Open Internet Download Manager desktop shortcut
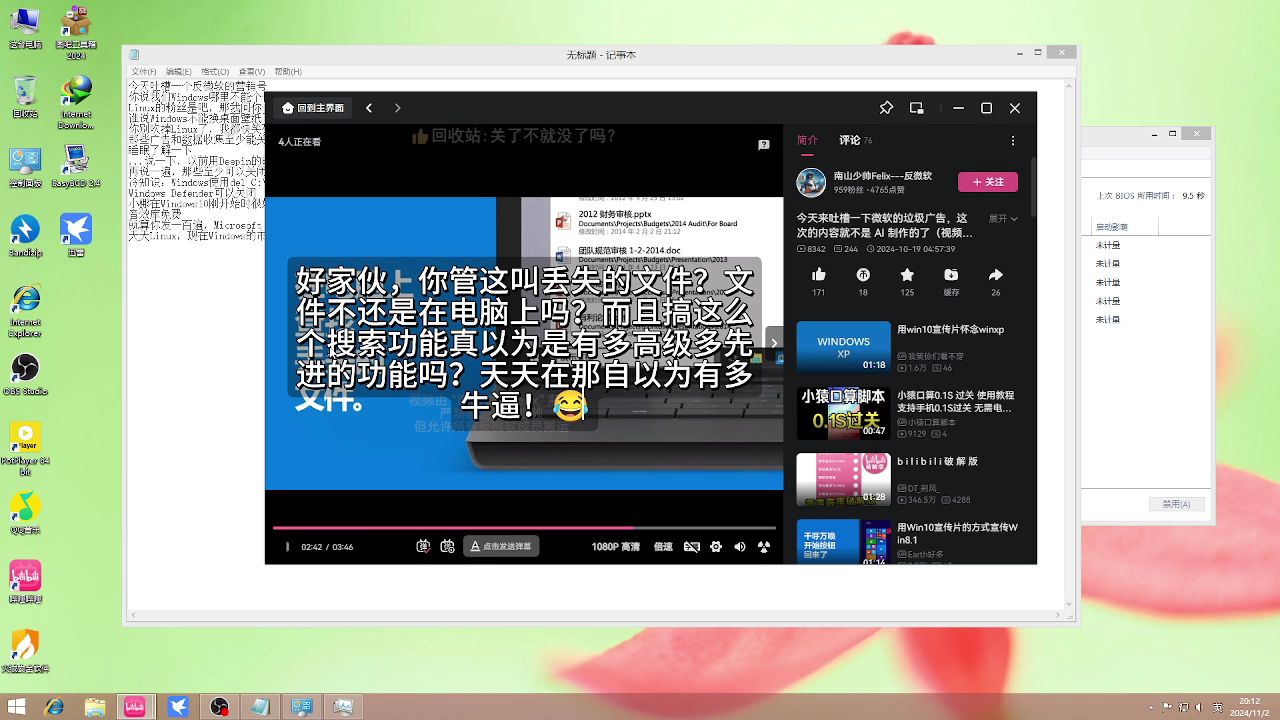The height and width of the screenshot is (720, 1280). 76,102
